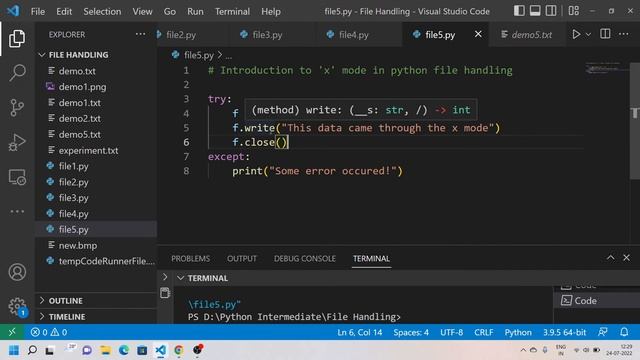Viewport: 640px width, 360px height.
Task: Open the Accounts menu icon
Action: point(17,272)
